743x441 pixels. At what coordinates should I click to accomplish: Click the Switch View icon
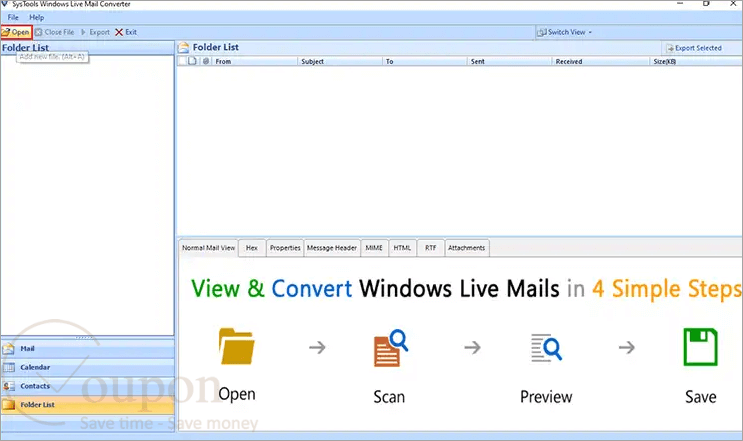(x=541, y=32)
